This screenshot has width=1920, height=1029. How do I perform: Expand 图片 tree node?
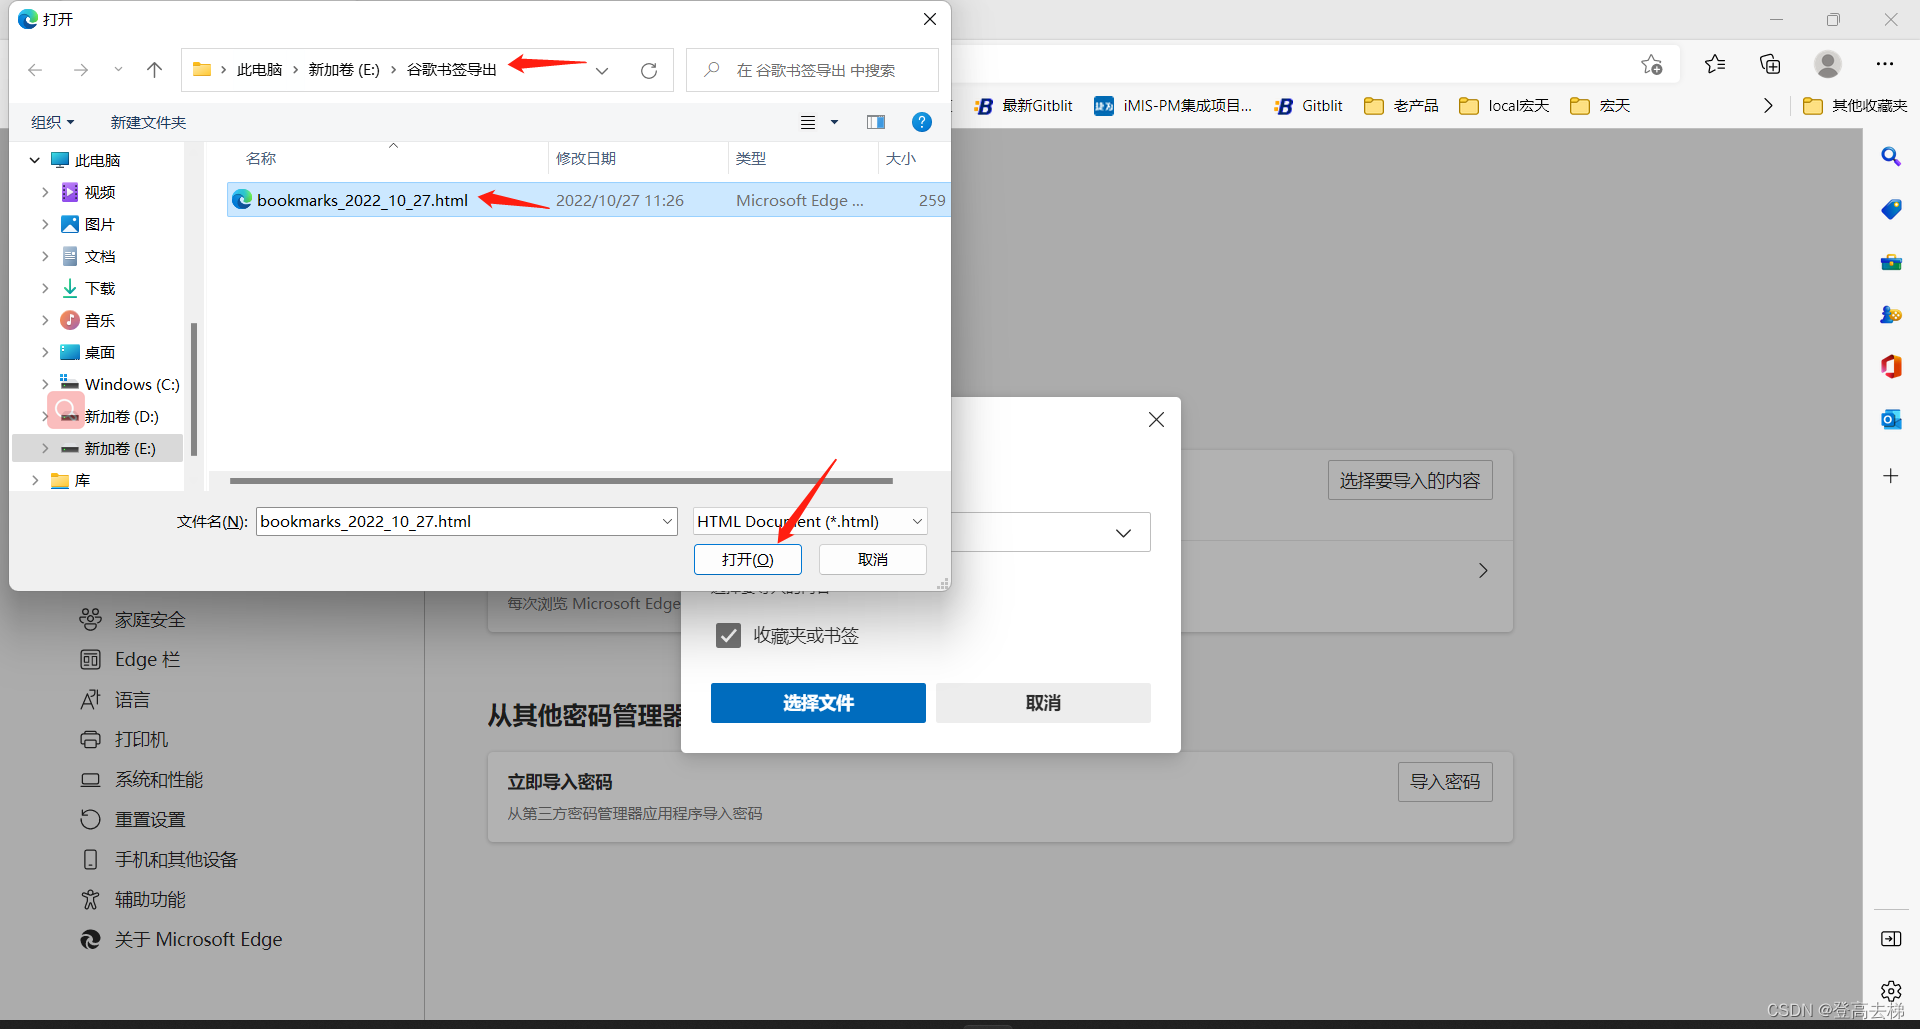pos(45,224)
